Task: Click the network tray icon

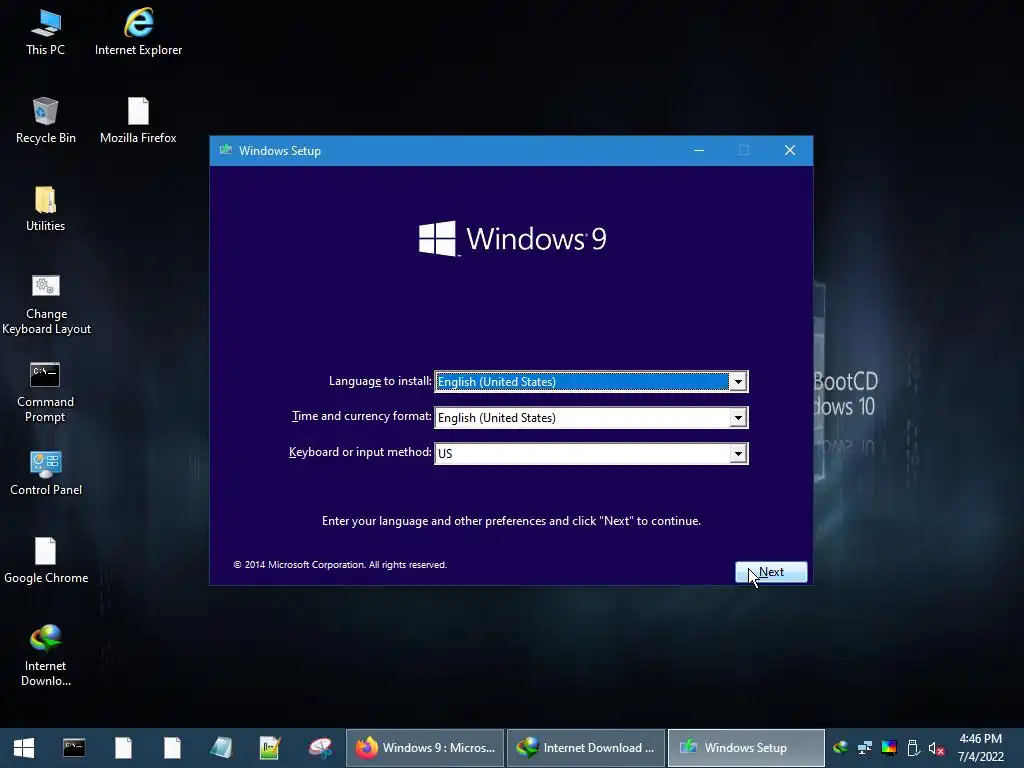Action: click(865, 748)
